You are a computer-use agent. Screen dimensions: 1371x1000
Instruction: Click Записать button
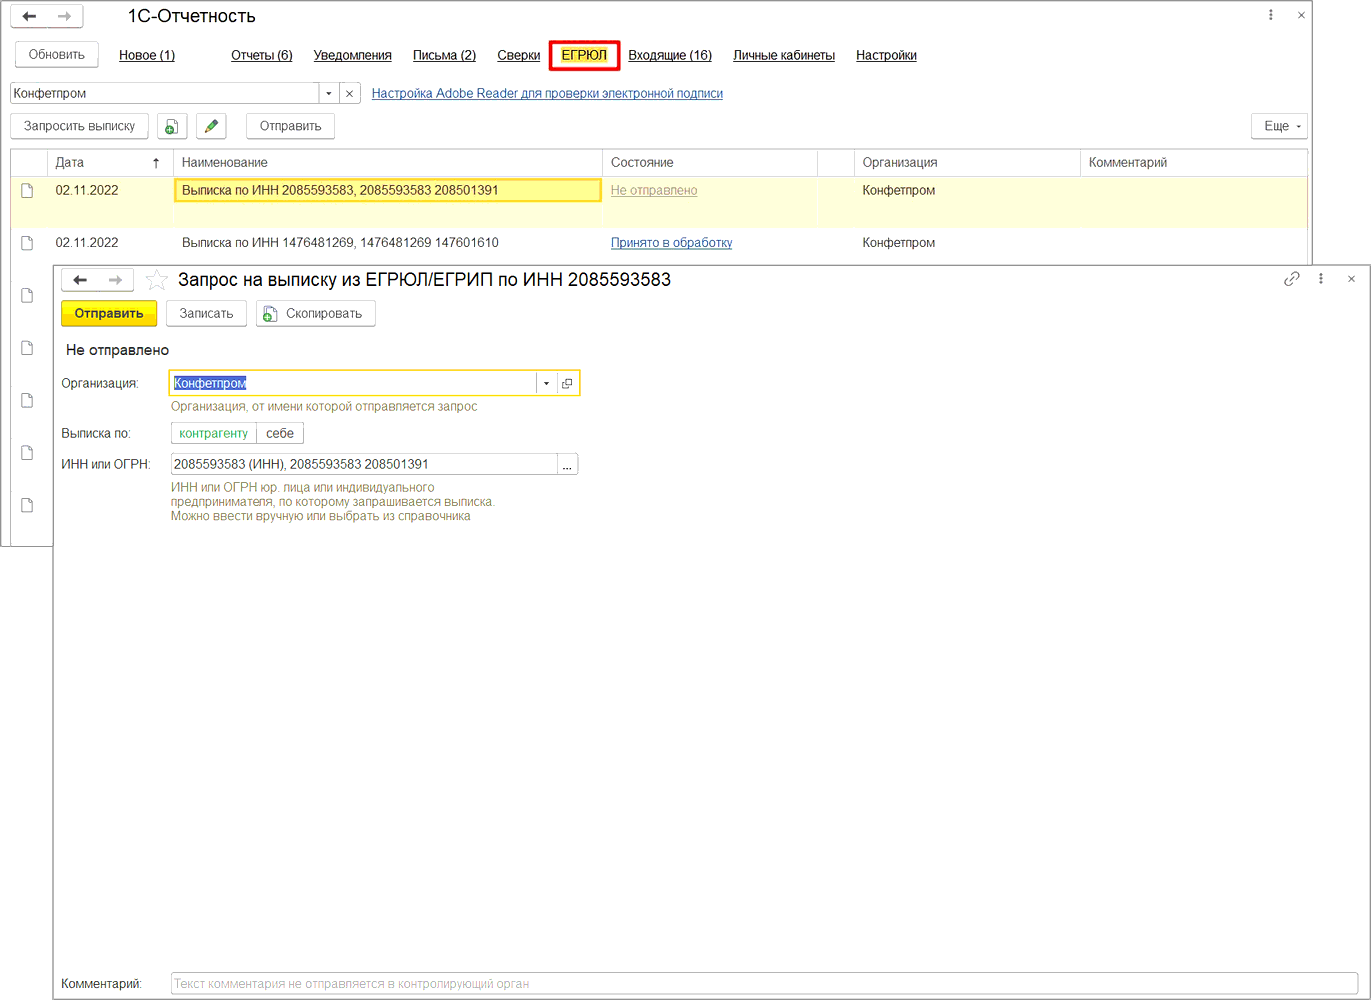point(206,313)
